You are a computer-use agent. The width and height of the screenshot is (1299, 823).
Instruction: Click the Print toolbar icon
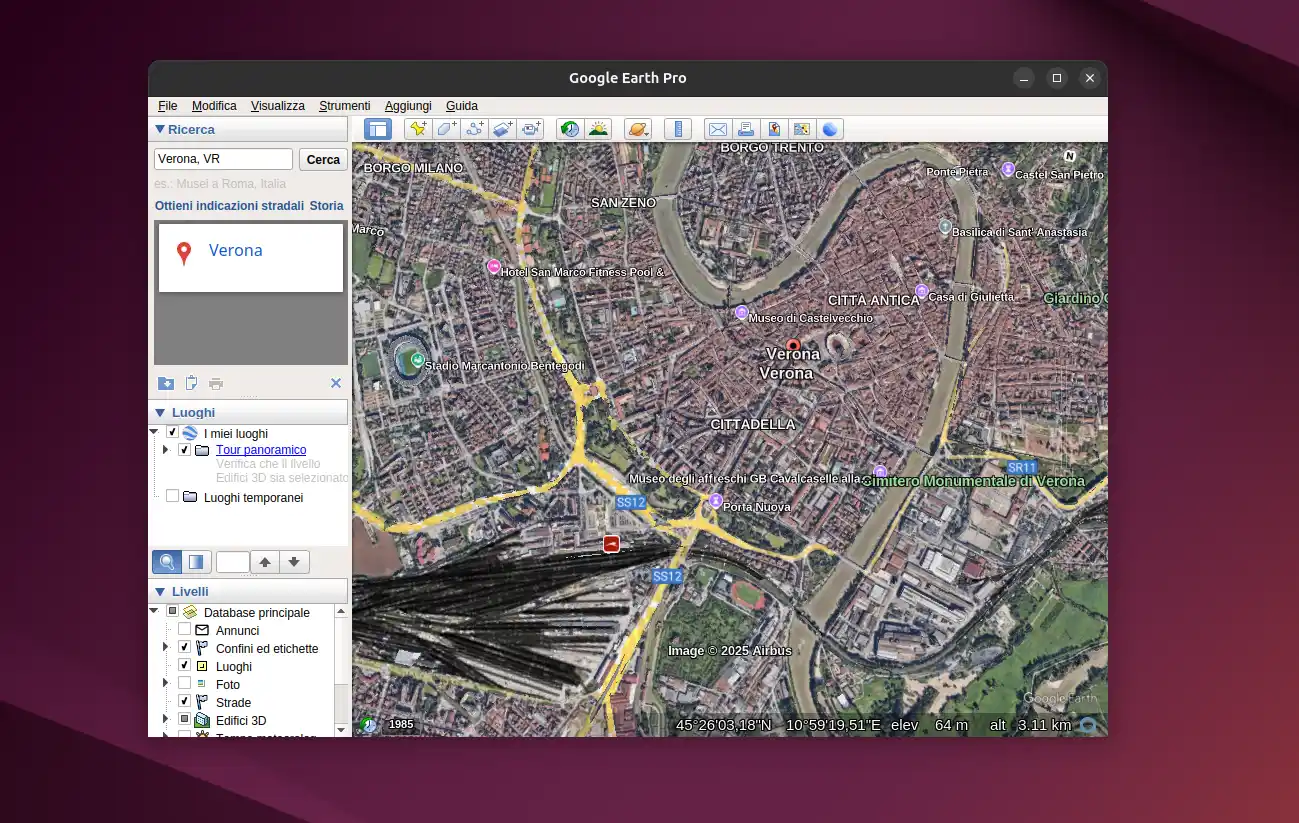(745, 129)
